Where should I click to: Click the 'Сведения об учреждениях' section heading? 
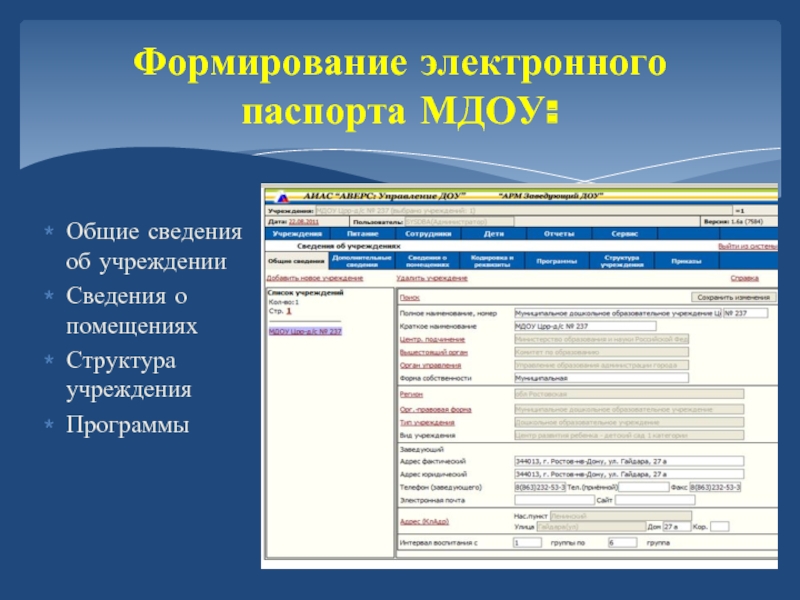[348, 246]
